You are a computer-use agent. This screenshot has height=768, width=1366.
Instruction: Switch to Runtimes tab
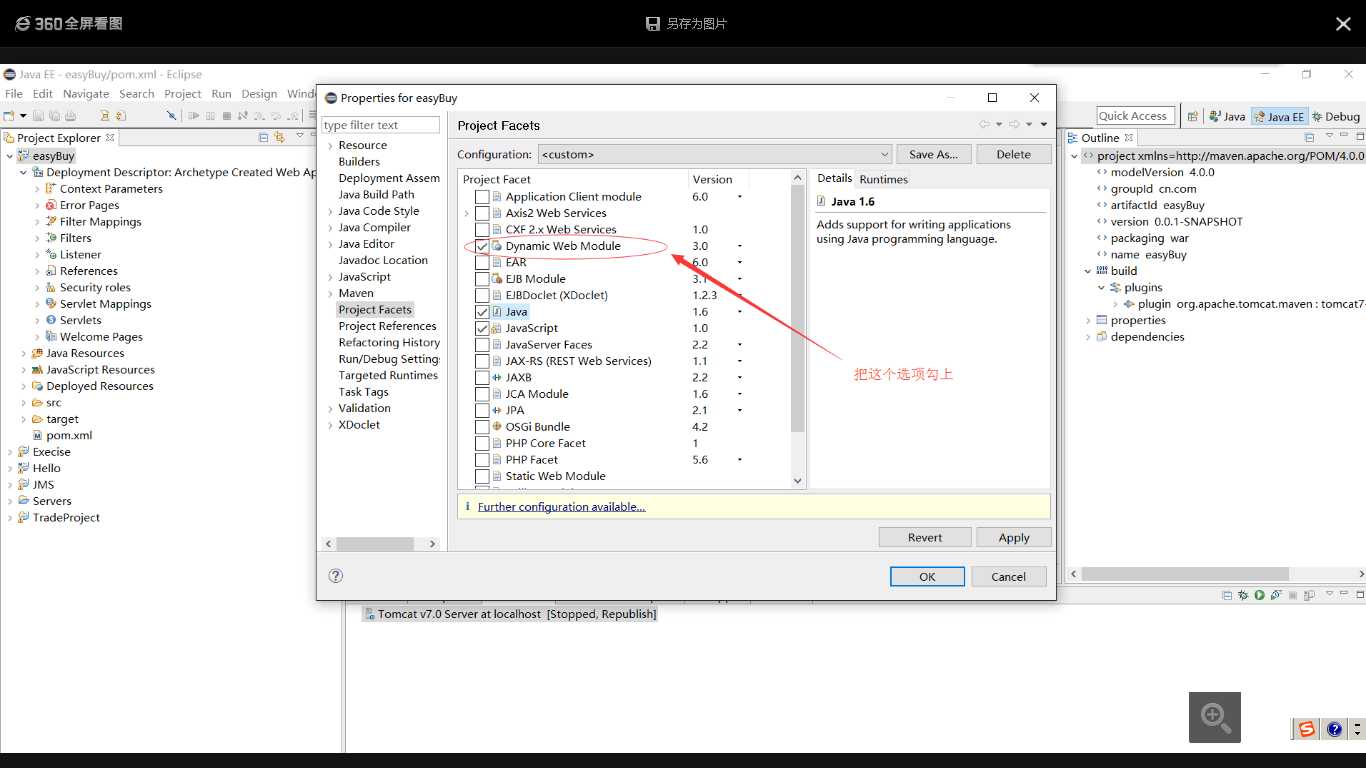click(884, 179)
